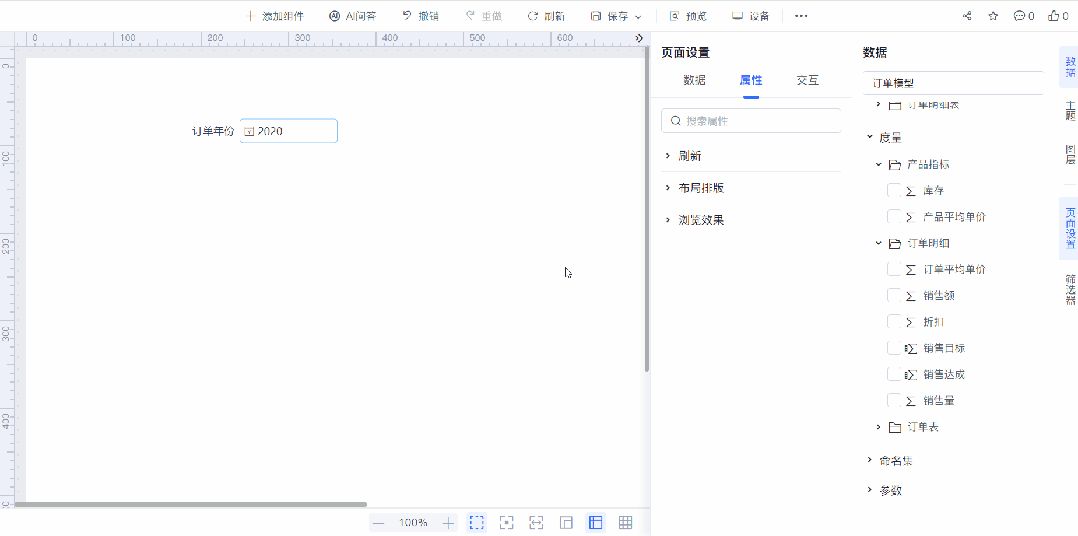This screenshot has width=1078, height=536.
Task: Check the 折扣 checkbox
Action: 894,322
